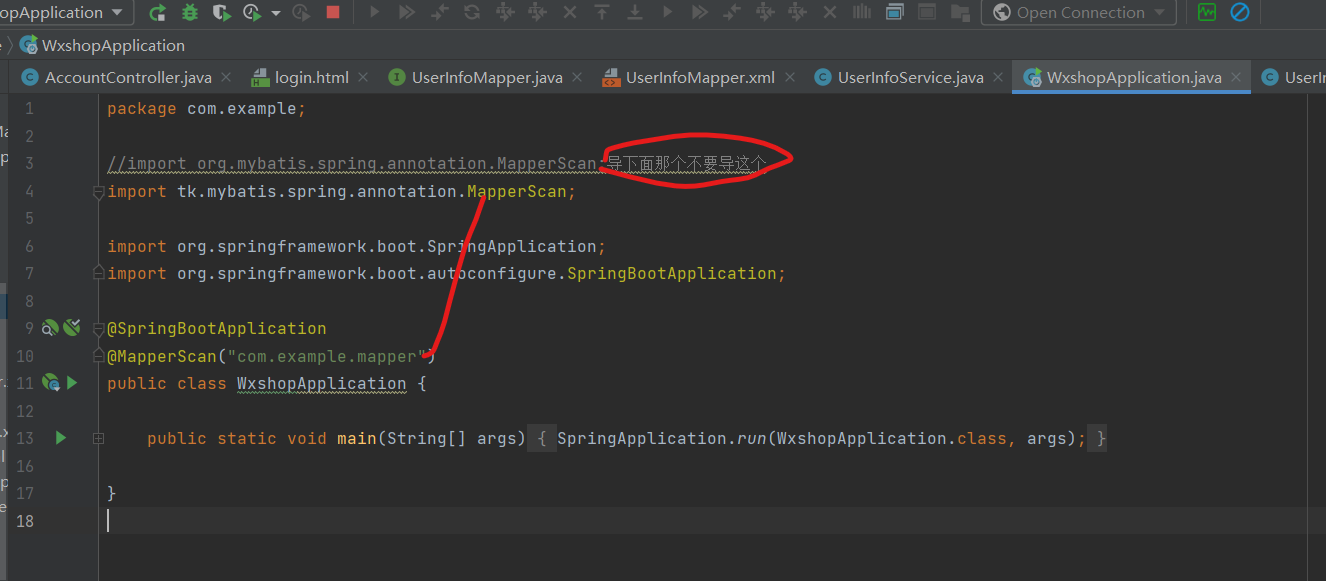Click Spring checkmark gutter icon on line 9
Viewport: 1326px width, 581px height.
tap(71, 327)
